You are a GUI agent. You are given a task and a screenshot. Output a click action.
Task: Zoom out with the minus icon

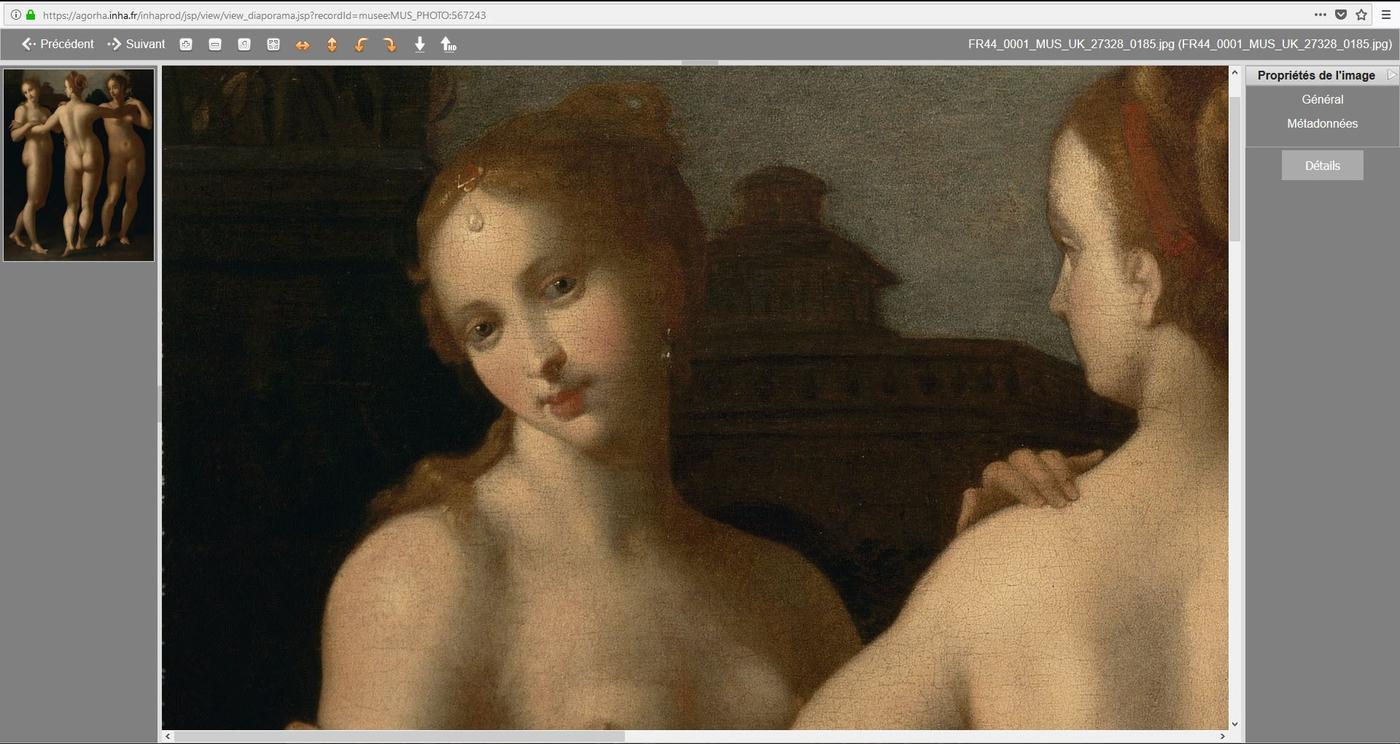click(x=215, y=44)
